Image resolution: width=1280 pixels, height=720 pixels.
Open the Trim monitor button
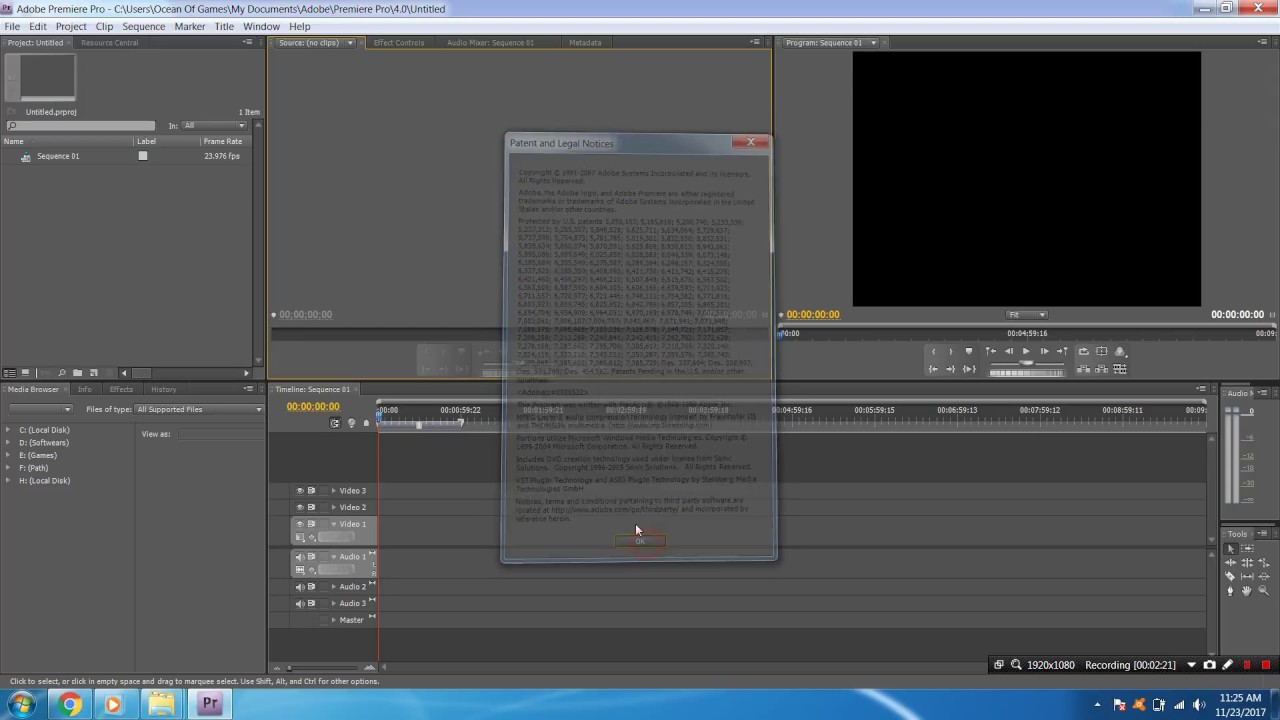(1120, 369)
